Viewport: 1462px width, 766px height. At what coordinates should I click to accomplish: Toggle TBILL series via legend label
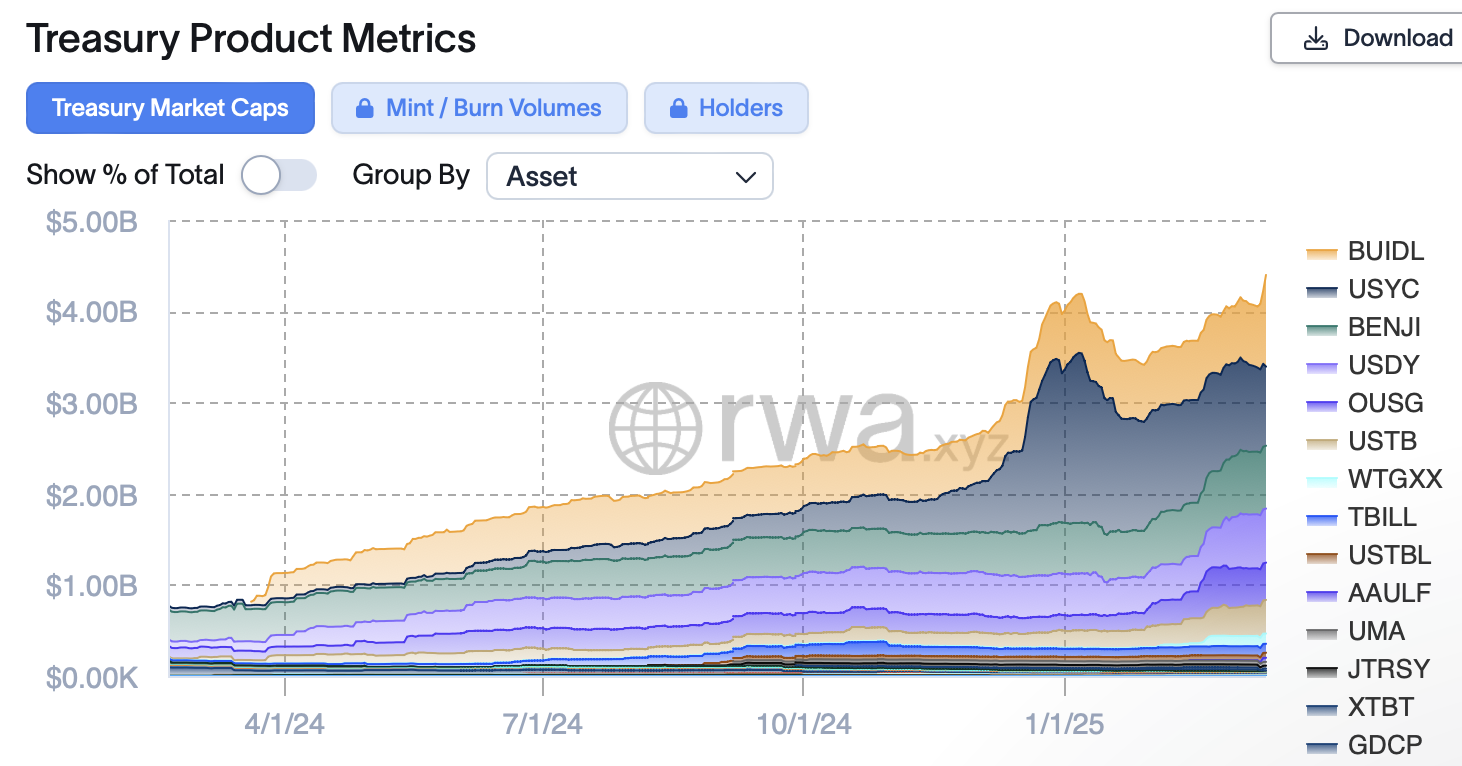coord(1383,517)
